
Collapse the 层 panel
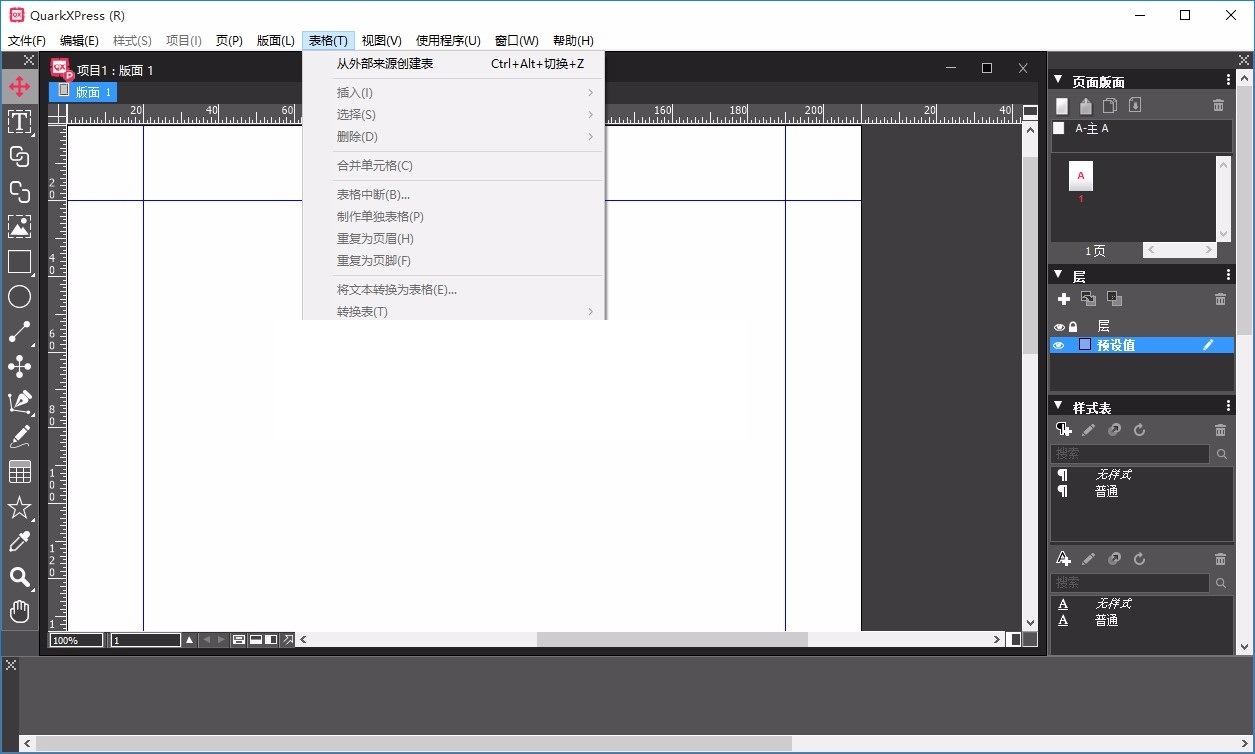(1058, 274)
